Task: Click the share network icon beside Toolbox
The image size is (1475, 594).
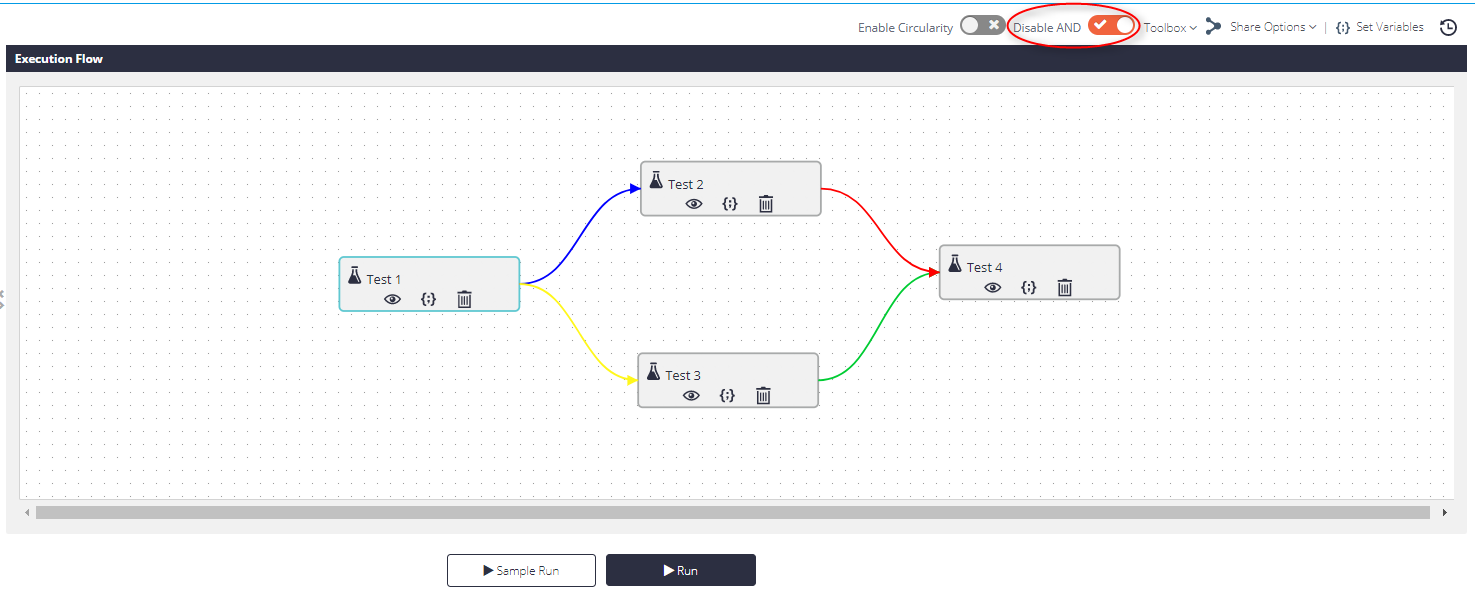Action: tap(1213, 27)
